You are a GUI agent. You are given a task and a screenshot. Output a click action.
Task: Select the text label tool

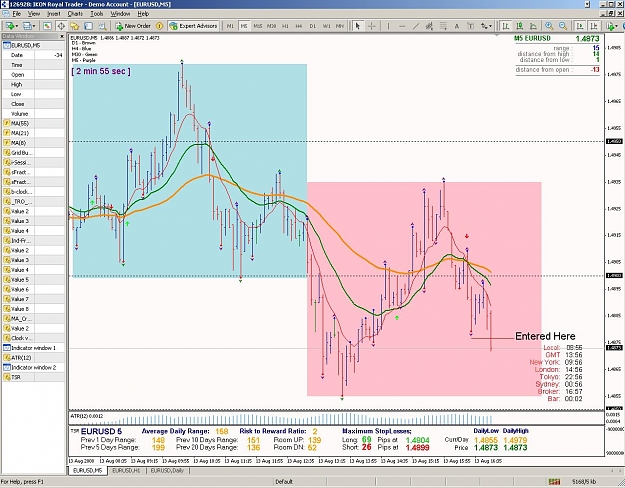click(x=470, y=26)
